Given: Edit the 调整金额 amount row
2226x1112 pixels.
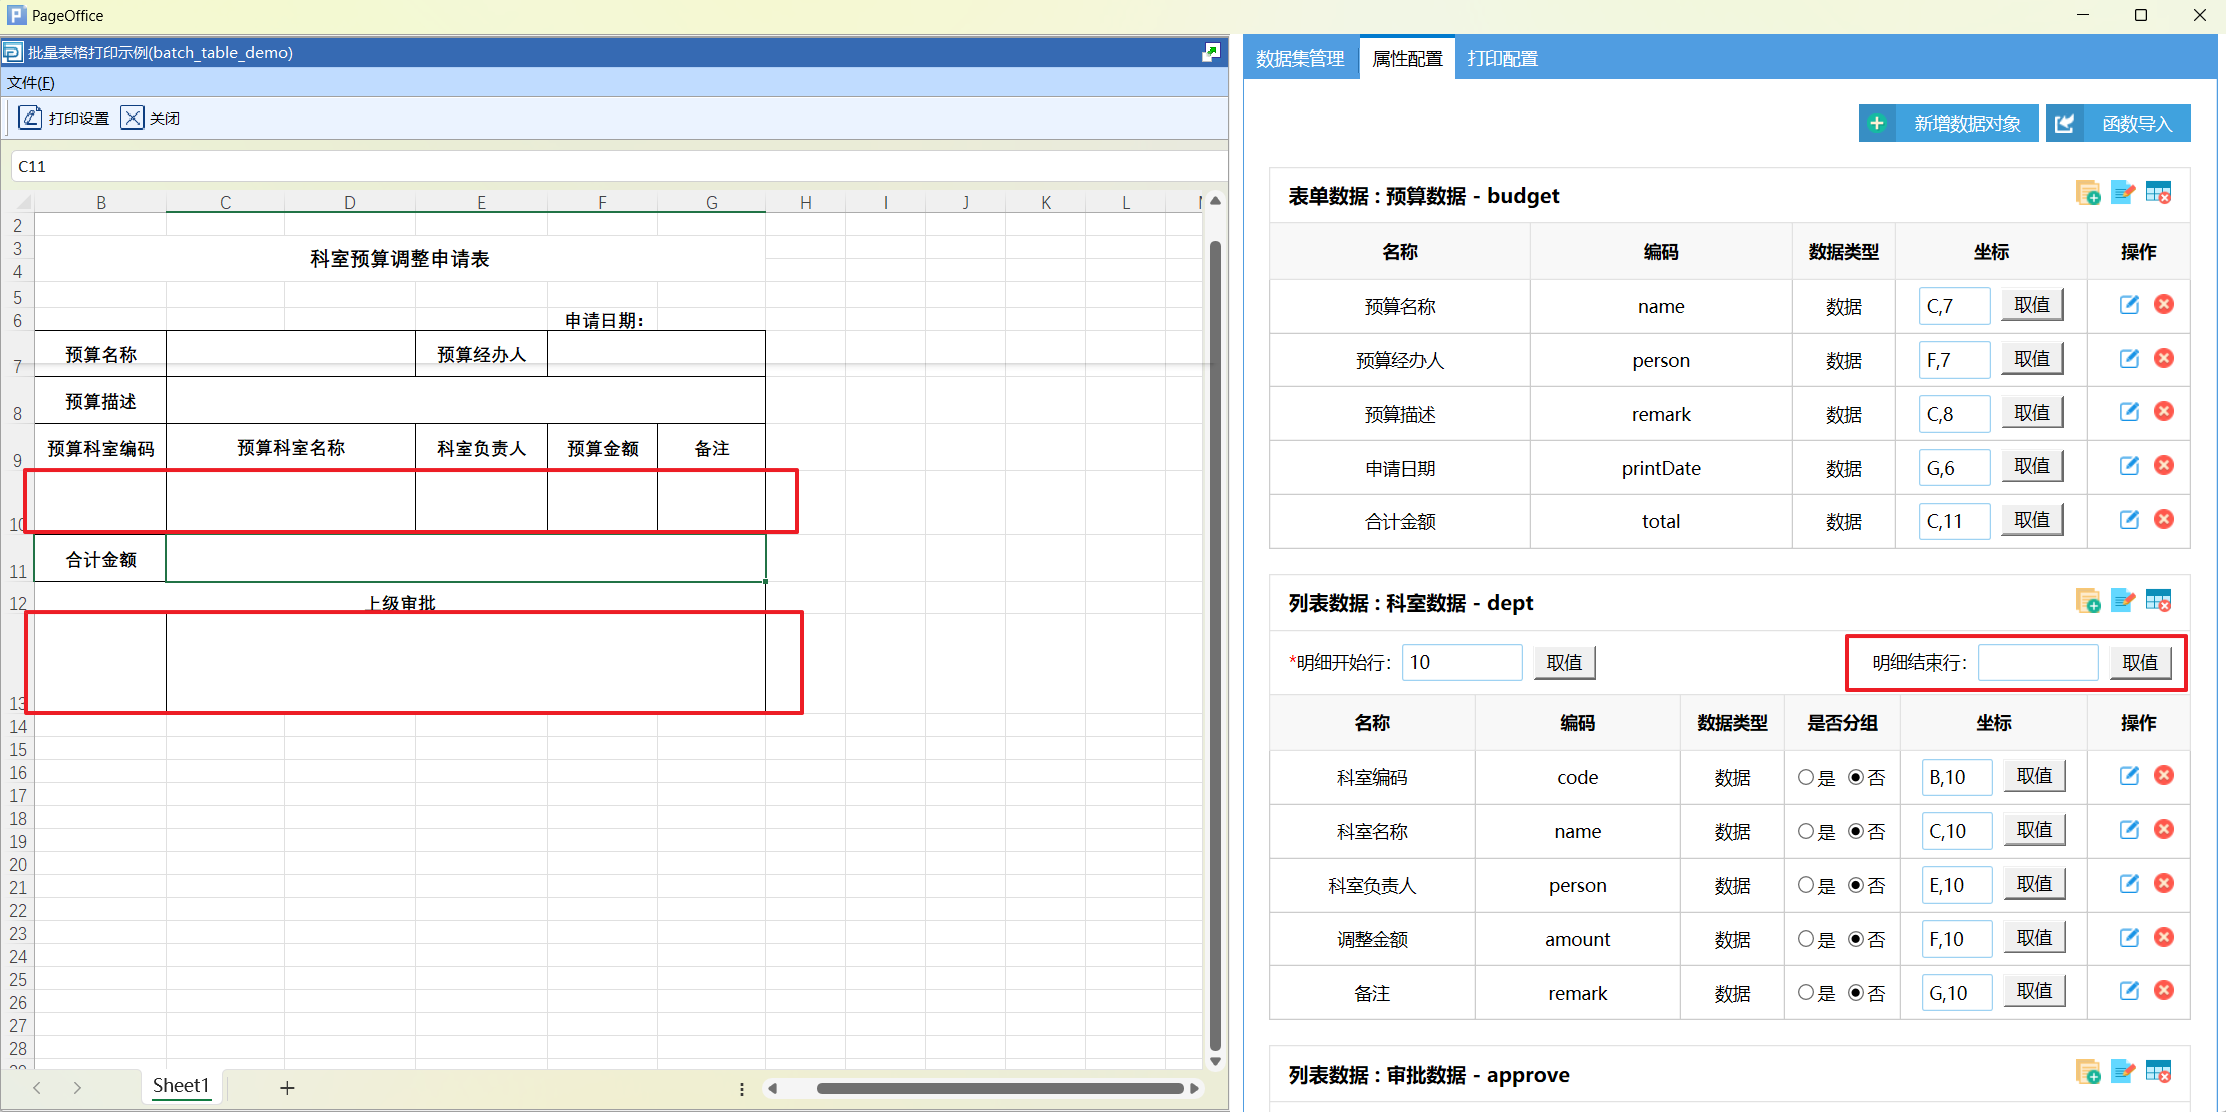Looking at the screenshot, I should tap(2129, 938).
